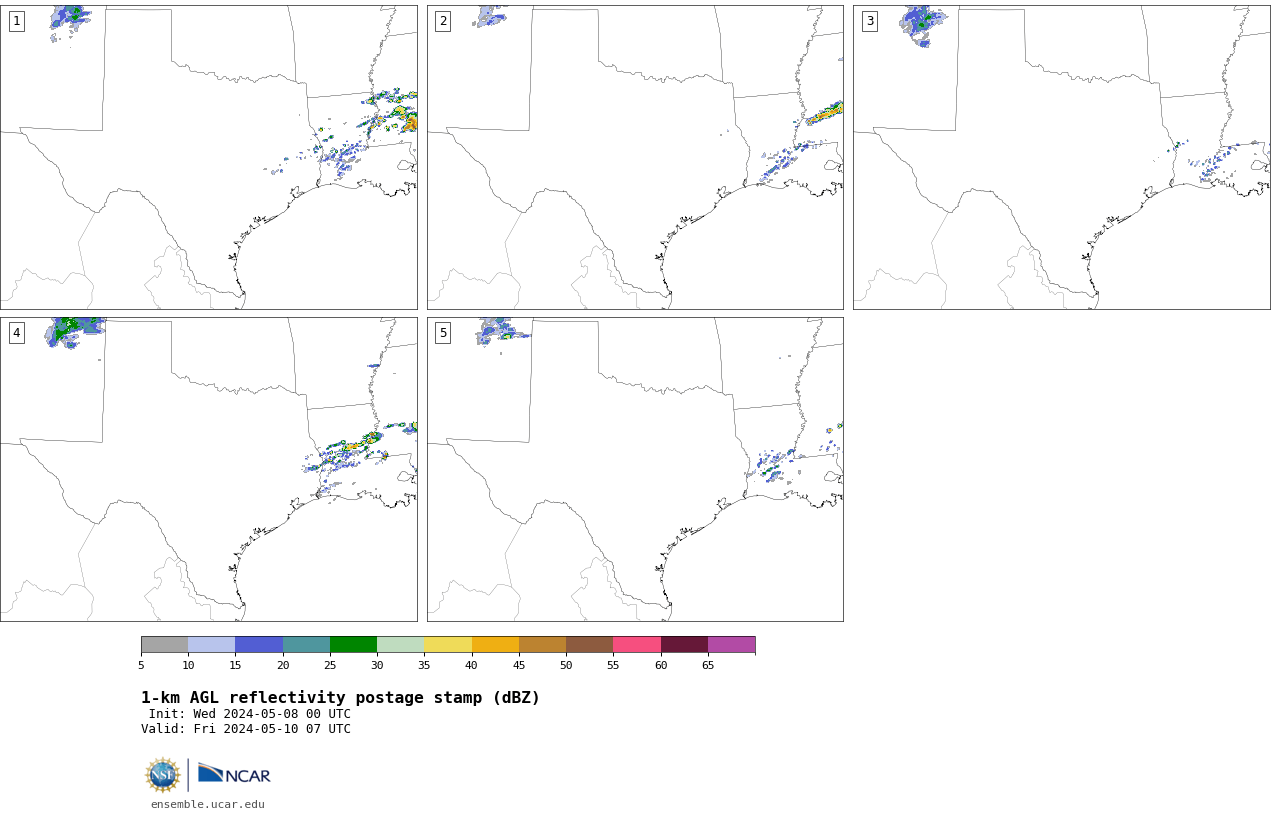Click the panel number 4 label
Image resolution: width=1280 pixels, height=815 pixels.
pyautogui.click(x=17, y=333)
